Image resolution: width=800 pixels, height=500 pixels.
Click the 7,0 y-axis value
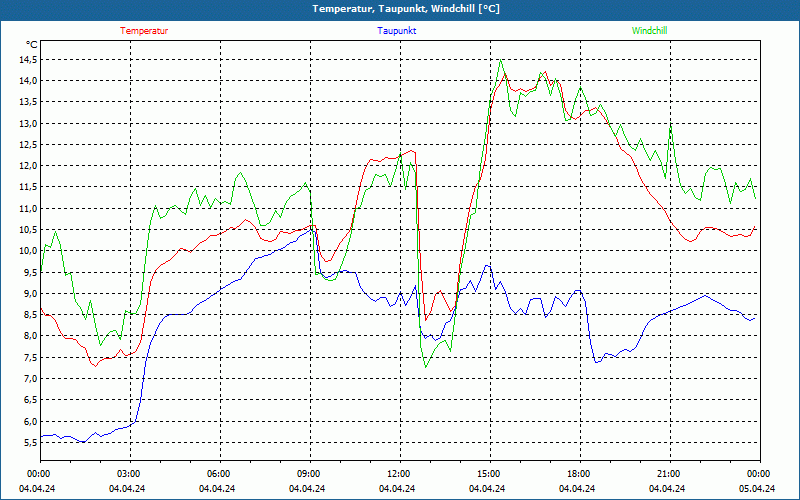pyautogui.click(x=31, y=379)
